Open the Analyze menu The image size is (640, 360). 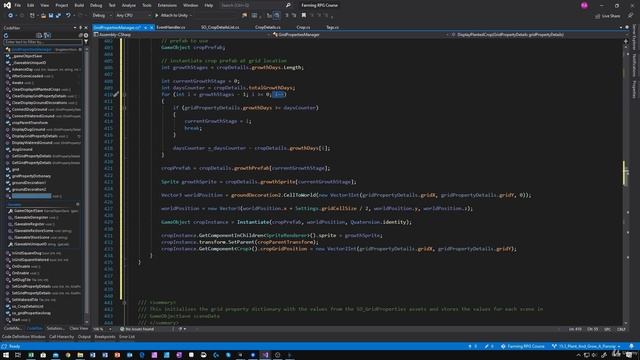(129, 5)
